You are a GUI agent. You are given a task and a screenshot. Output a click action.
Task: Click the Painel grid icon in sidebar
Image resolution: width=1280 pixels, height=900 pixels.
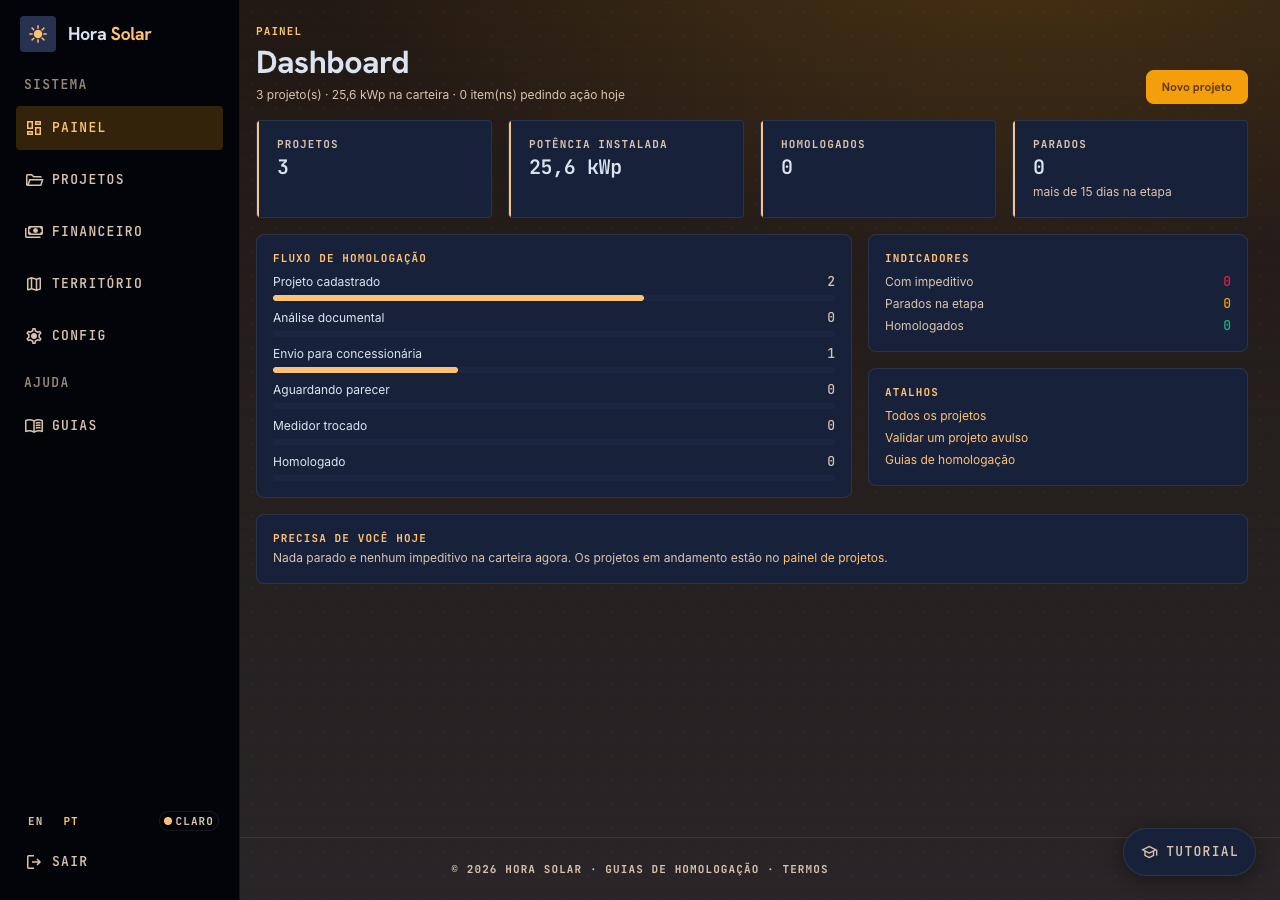pos(34,128)
